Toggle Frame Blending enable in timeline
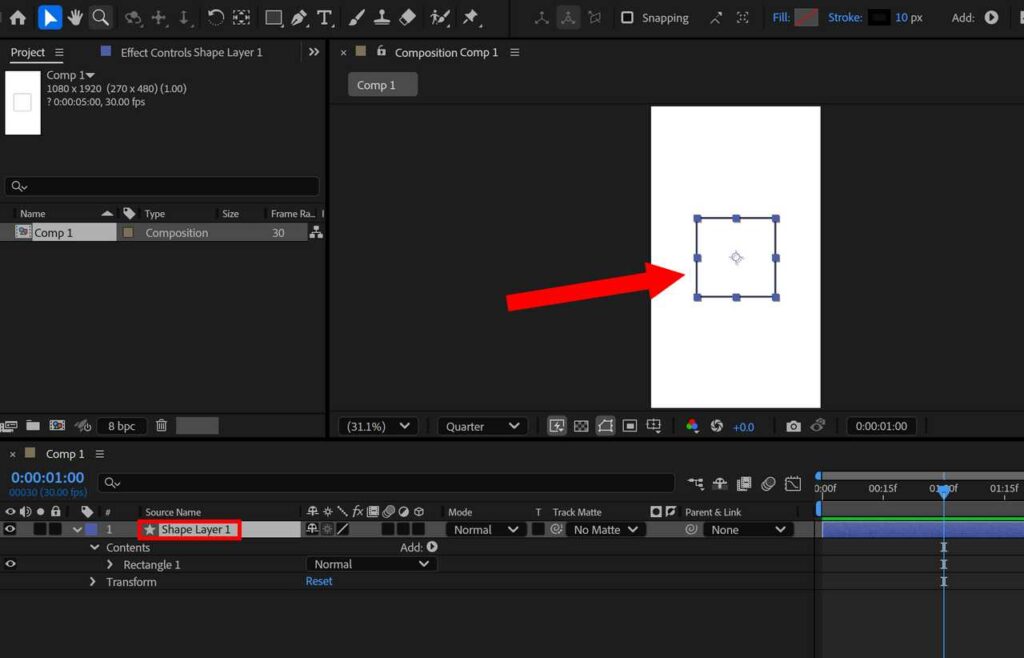 click(x=744, y=484)
